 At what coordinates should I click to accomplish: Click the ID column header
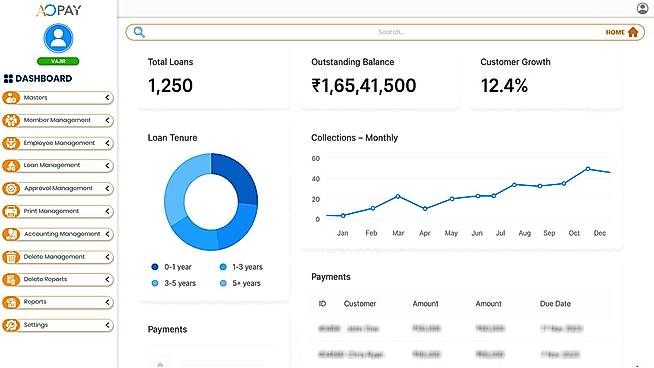pyautogui.click(x=322, y=304)
